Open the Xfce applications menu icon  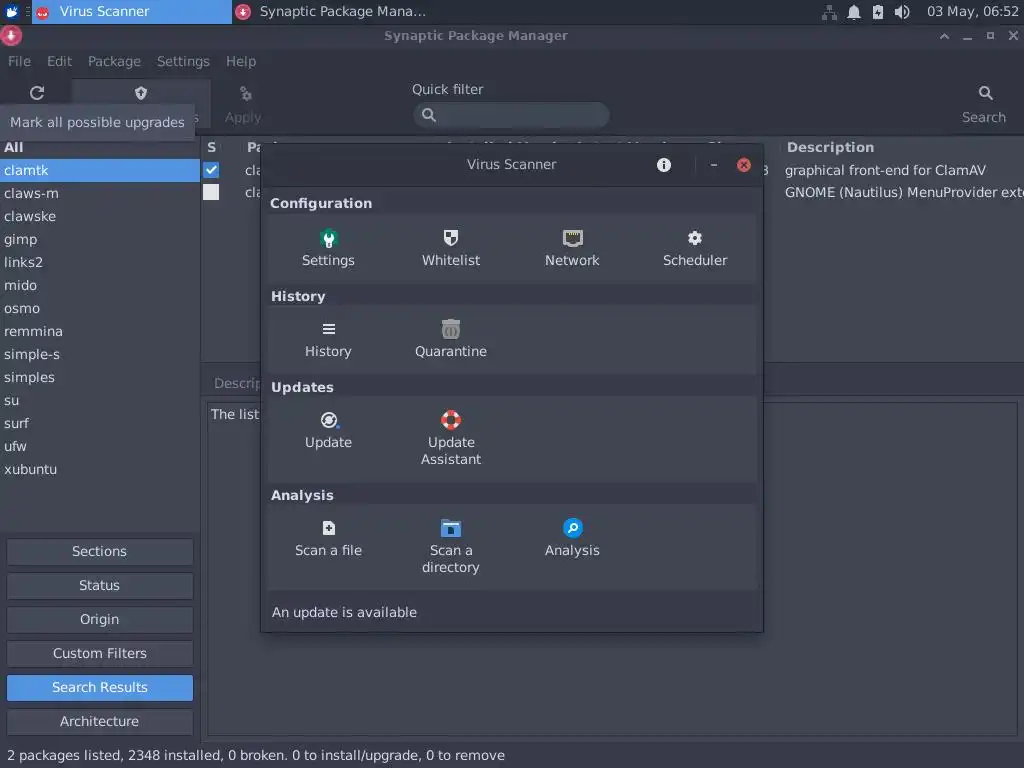[x=12, y=12]
